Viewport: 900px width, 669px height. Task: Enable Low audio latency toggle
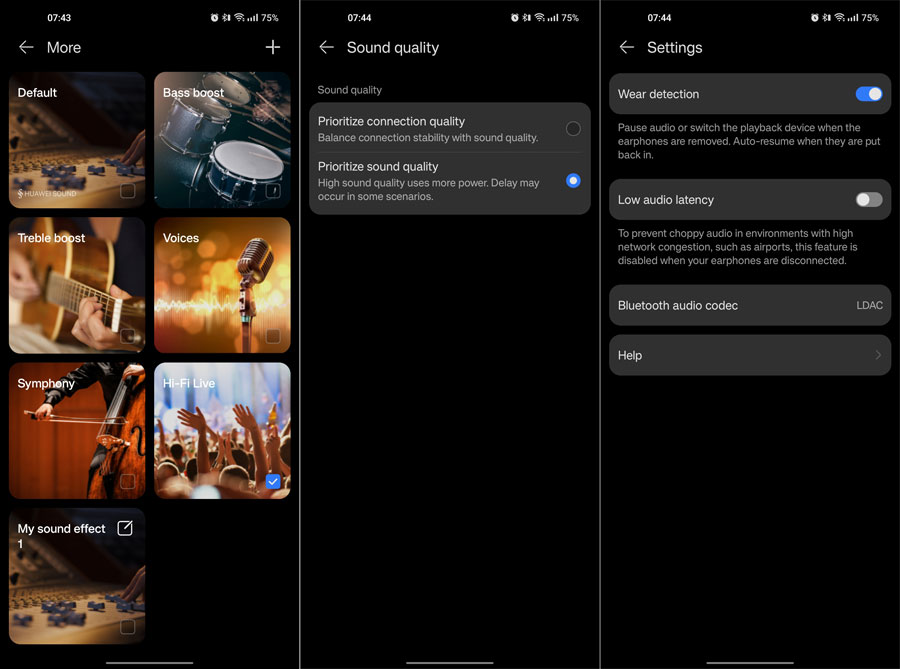coord(869,200)
